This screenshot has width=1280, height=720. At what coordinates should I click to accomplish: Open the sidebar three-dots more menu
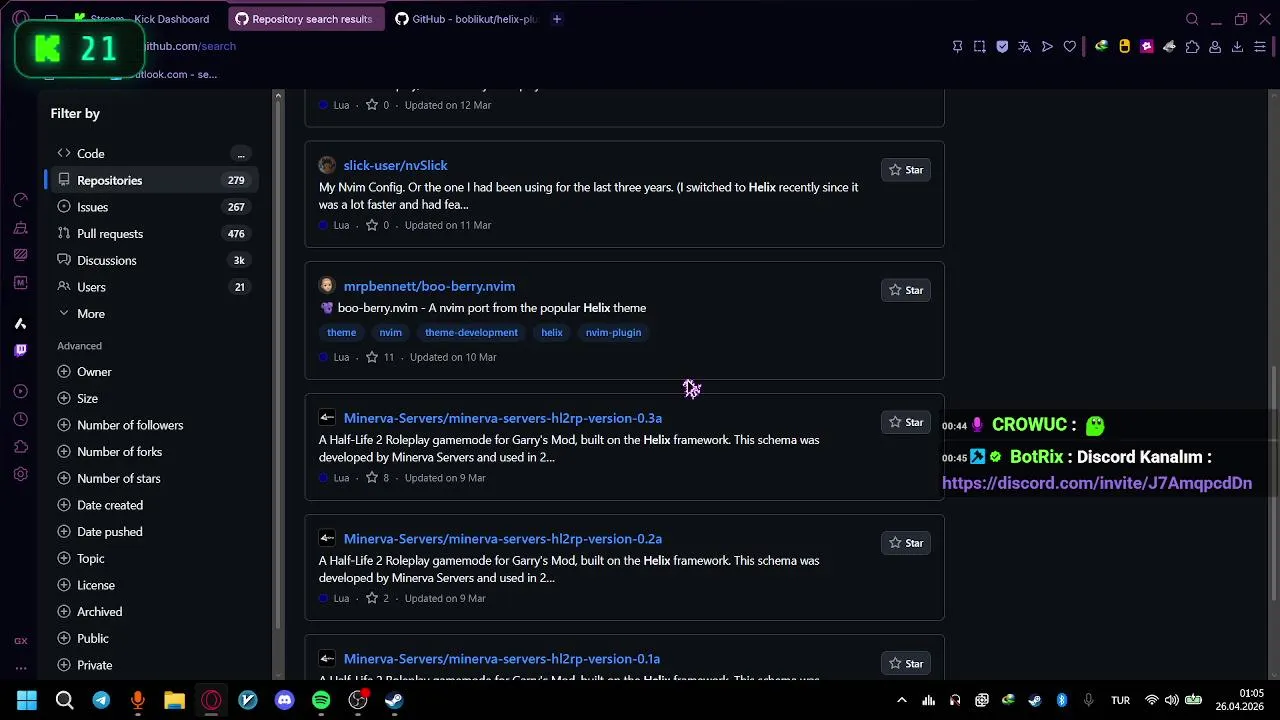pyautogui.click(x=20, y=668)
